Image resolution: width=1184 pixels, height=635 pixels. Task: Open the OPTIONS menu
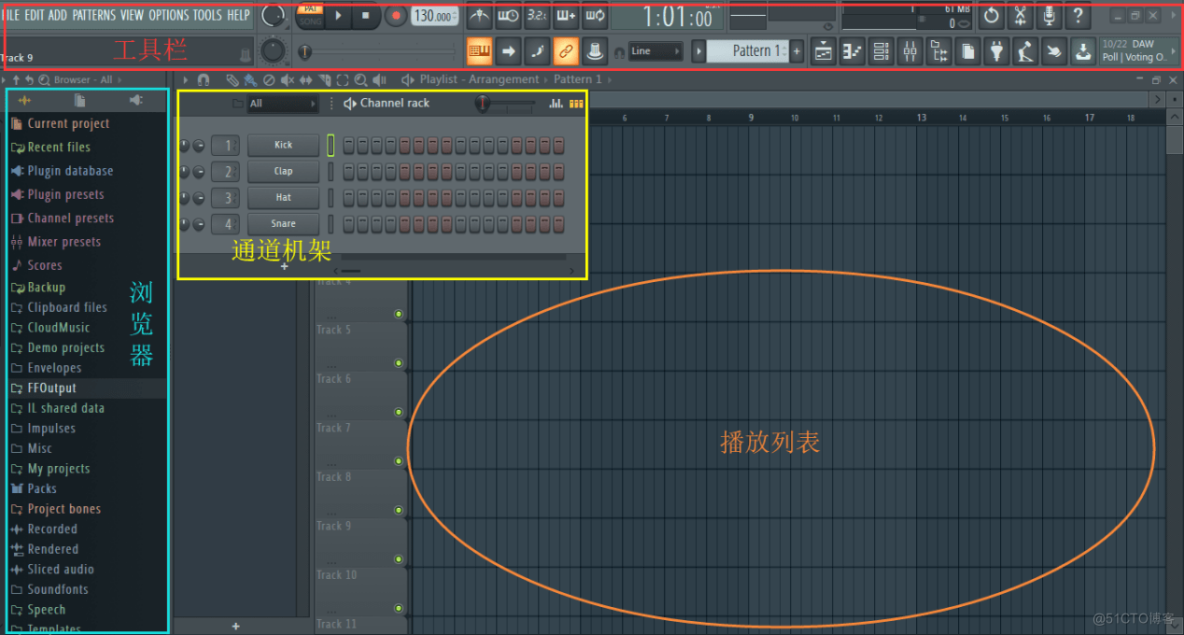168,15
